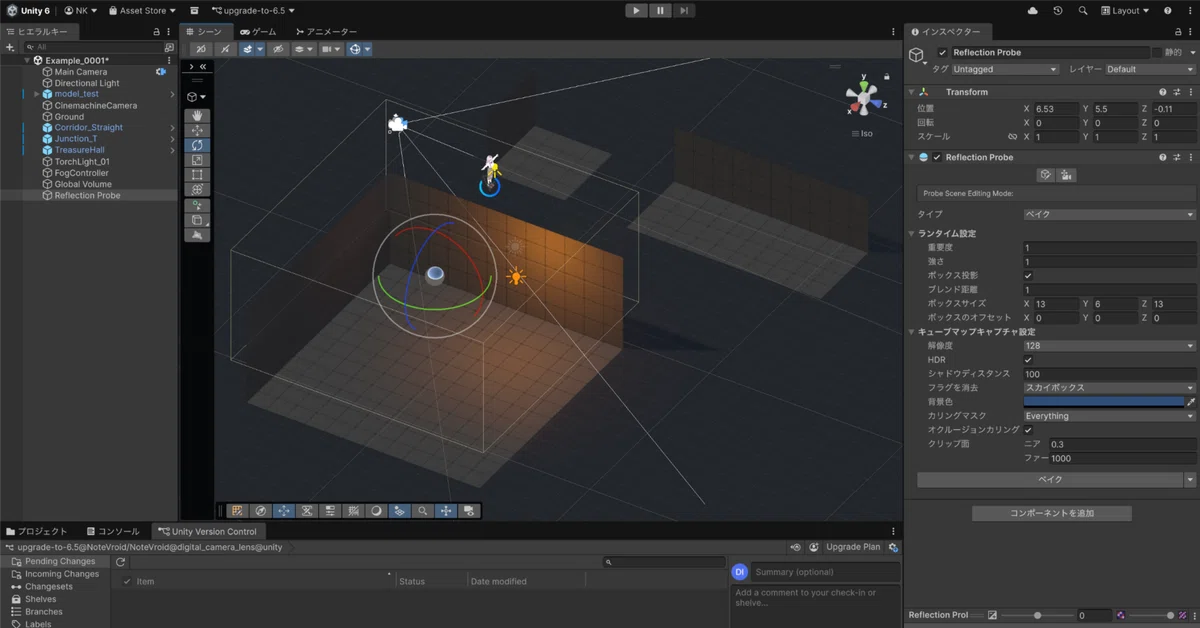Select the Scale tool in scene toolbar
Image resolution: width=1200 pixels, height=628 pixels.
coord(197,160)
